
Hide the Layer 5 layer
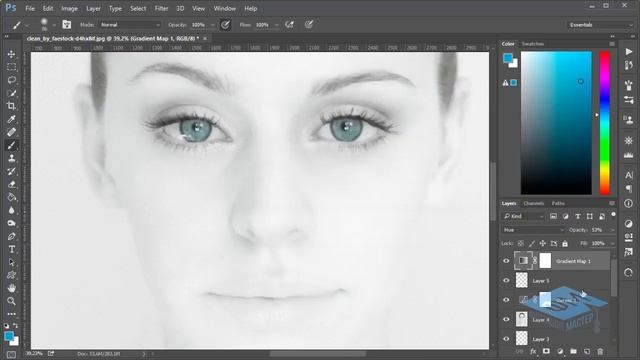click(x=506, y=280)
